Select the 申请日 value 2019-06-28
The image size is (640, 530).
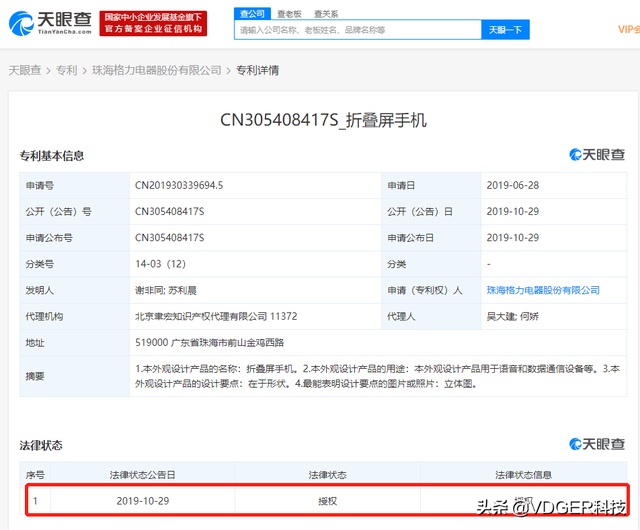click(513, 185)
